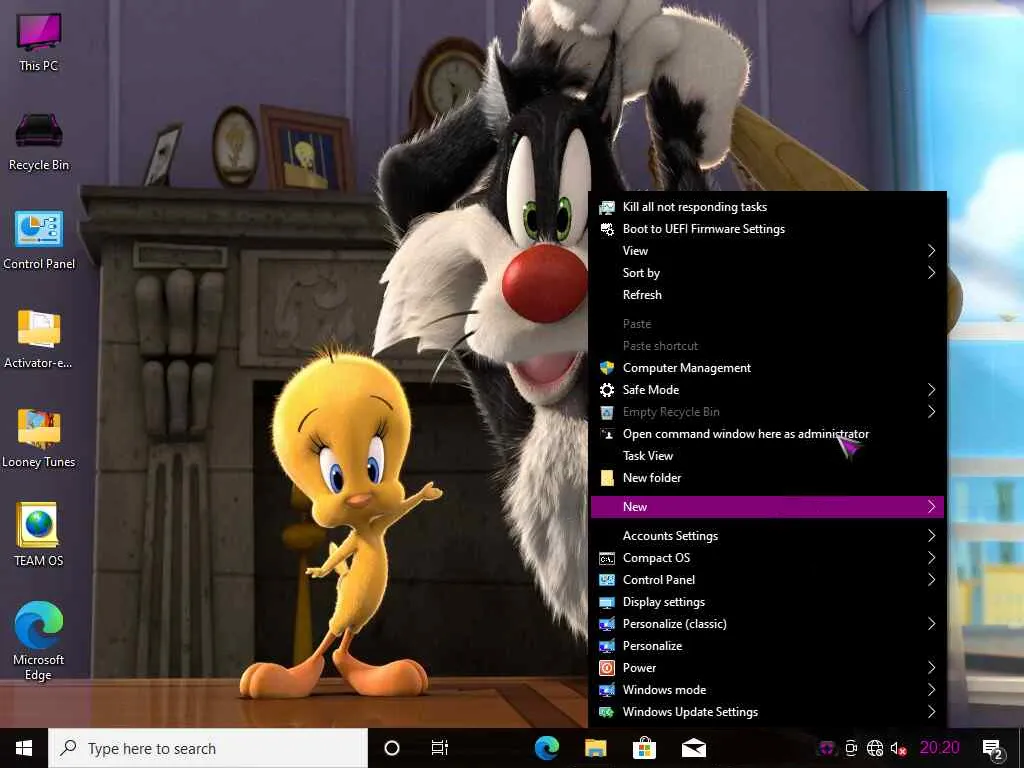Viewport: 1024px width, 768px height.
Task: Open Computer Management from the menu
Action: pos(767,368)
